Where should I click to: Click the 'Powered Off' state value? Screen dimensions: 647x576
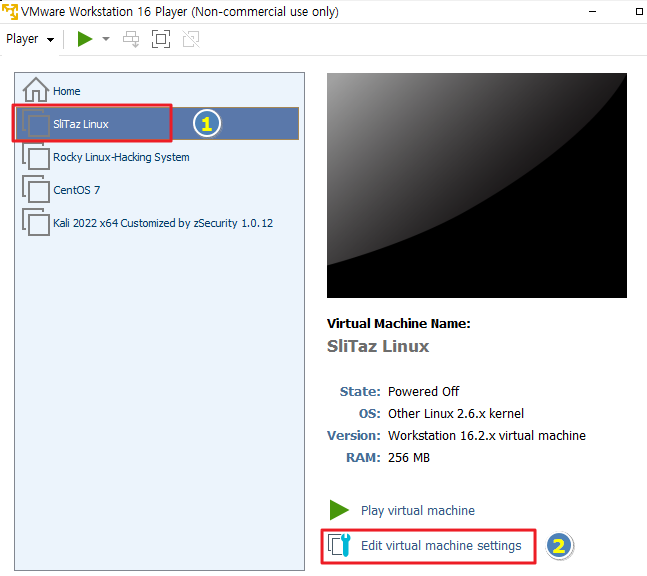pyautogui.click(x=423, y=391)
